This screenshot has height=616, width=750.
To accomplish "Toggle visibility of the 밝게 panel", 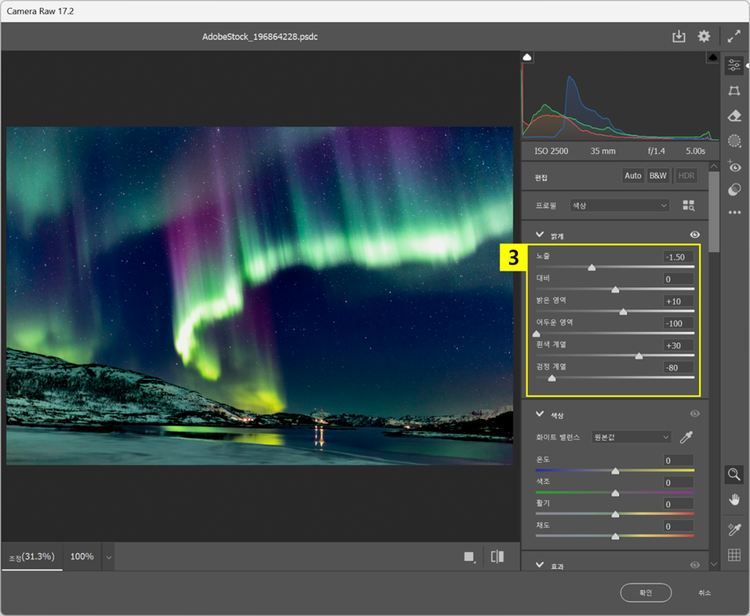I will tap(694, 234).
